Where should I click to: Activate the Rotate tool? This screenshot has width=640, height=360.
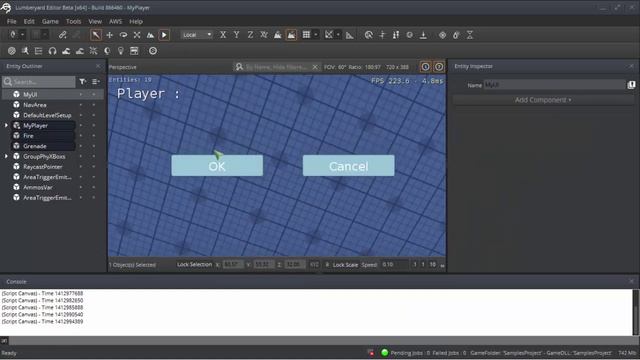coord(123,35)
